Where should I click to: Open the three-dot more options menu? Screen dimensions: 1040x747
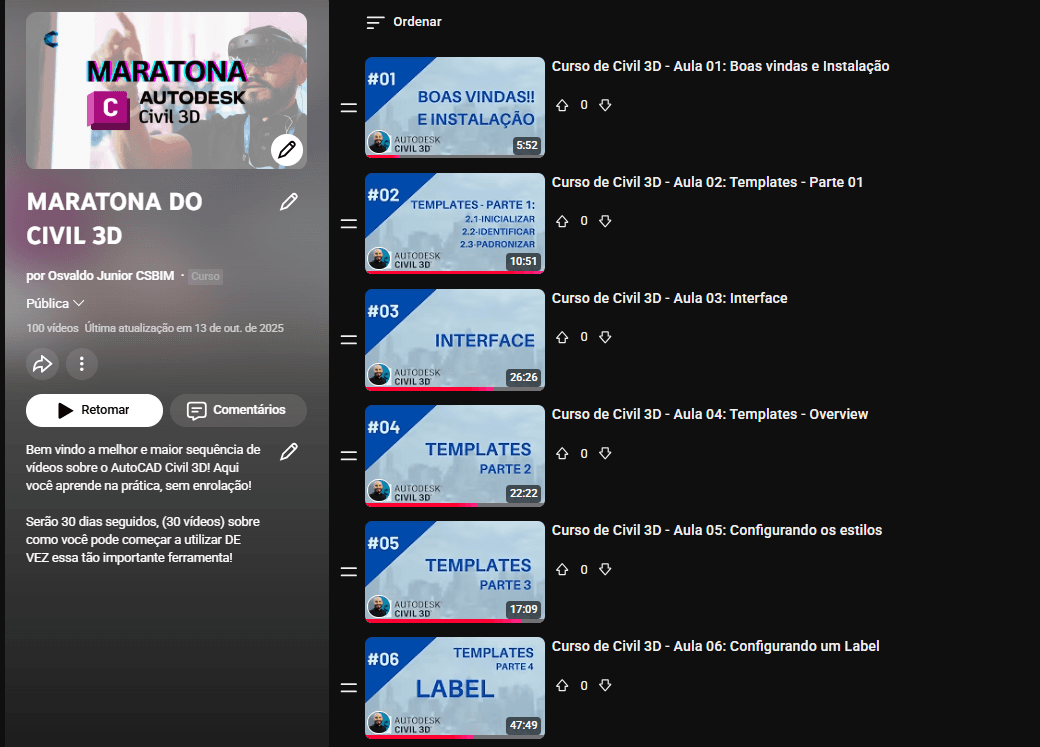[x=82, y=364]
